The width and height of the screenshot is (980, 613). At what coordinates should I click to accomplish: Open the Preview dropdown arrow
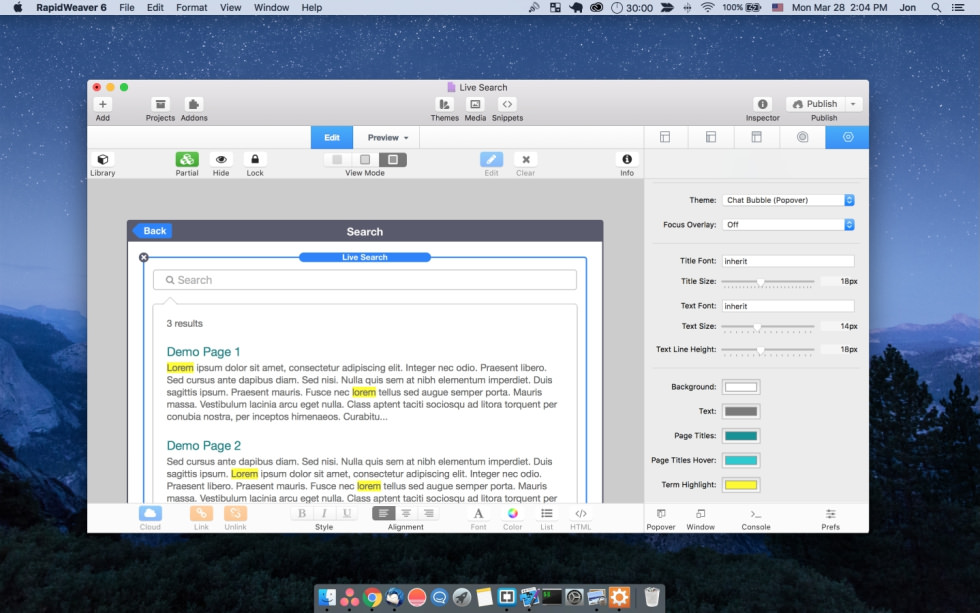(406, 138)
